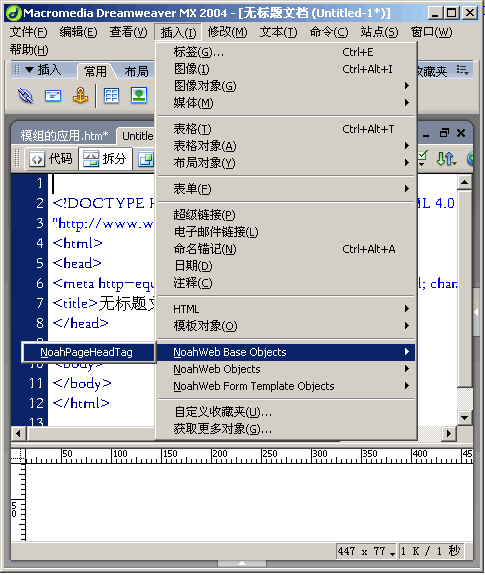Minimize the inner document window
This screenshot has height=575, width=485.
(426, 135)
